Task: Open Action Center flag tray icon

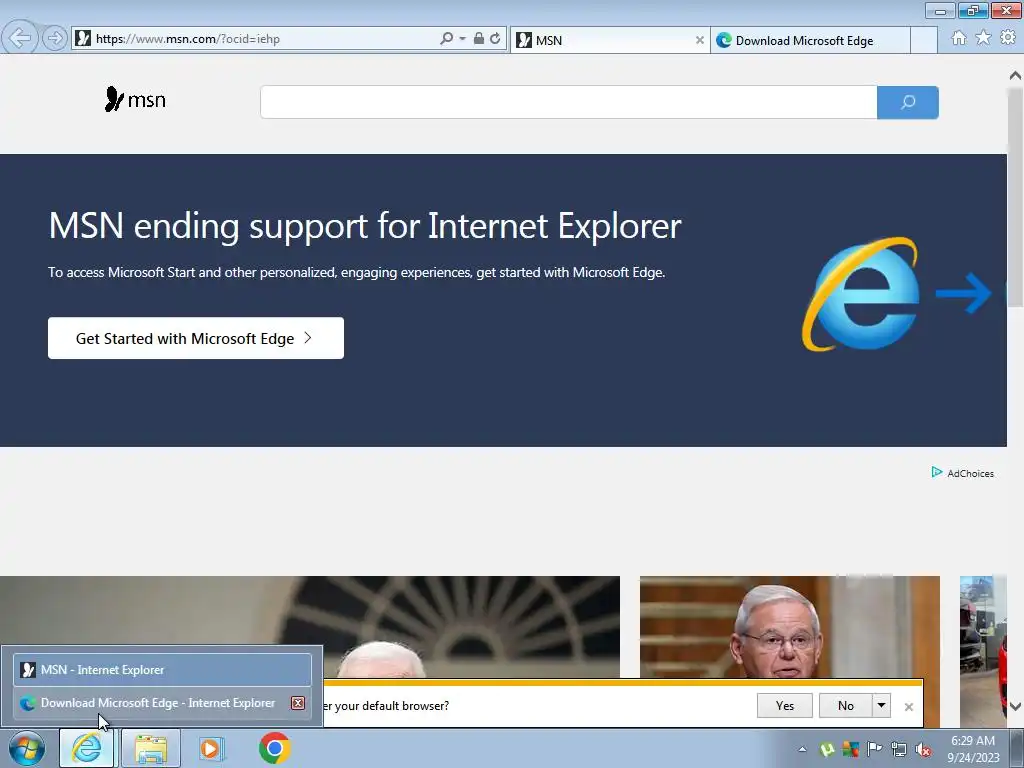Action: (874, 749)
